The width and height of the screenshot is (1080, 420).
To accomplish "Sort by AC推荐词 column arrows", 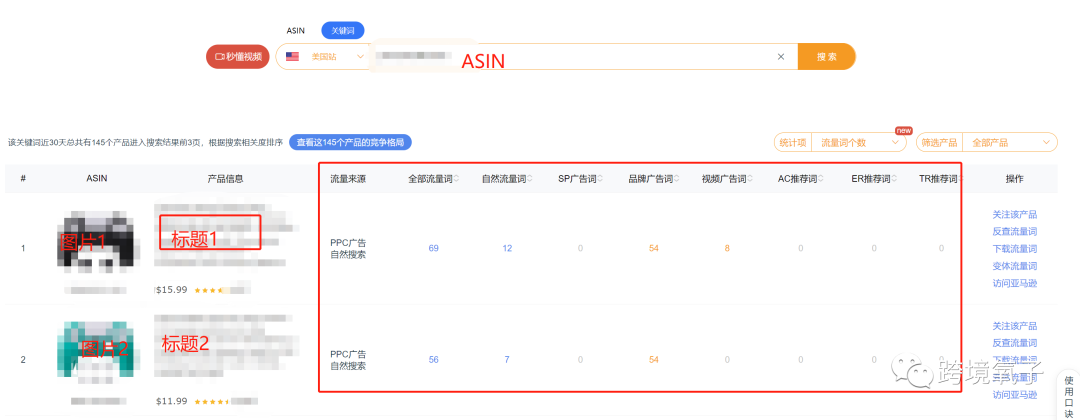I will [x=820, y=179].
